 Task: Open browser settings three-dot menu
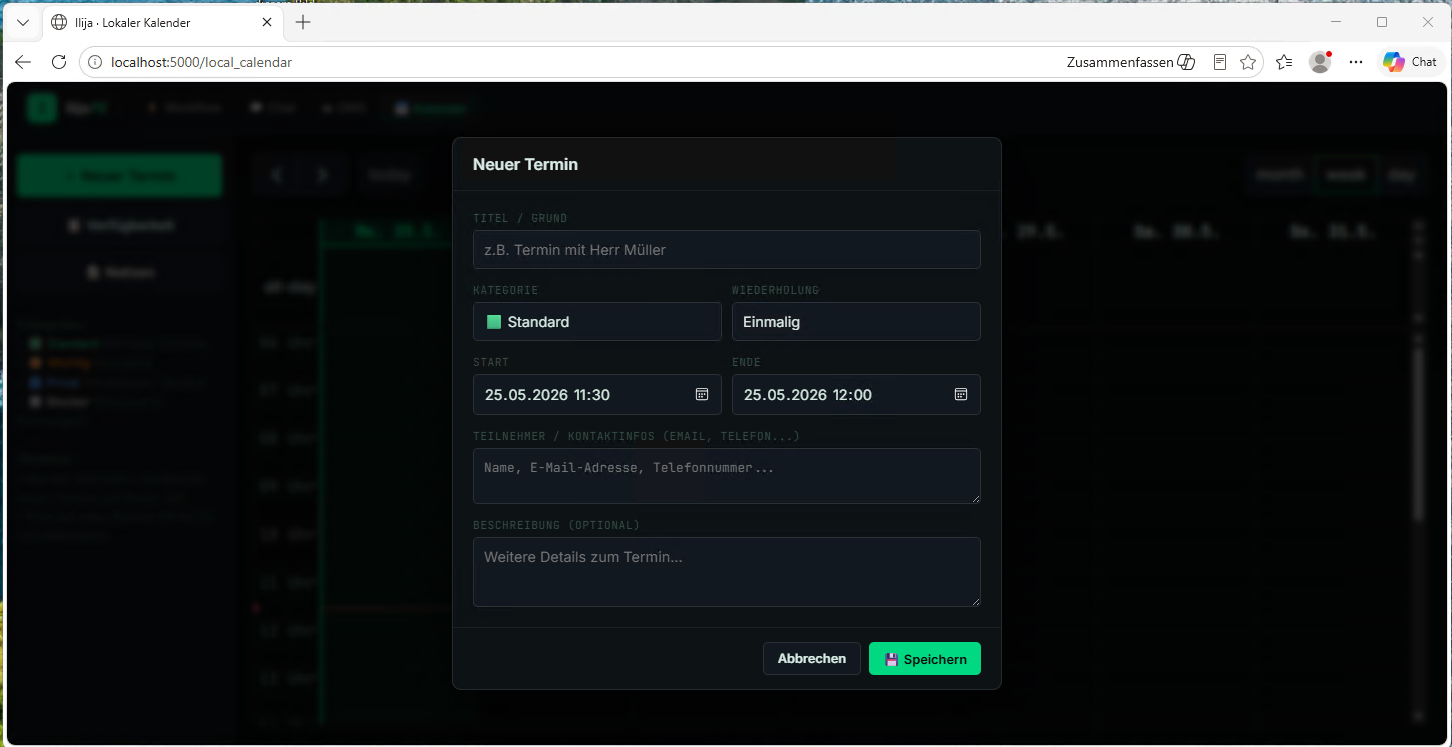[1356, 62]
